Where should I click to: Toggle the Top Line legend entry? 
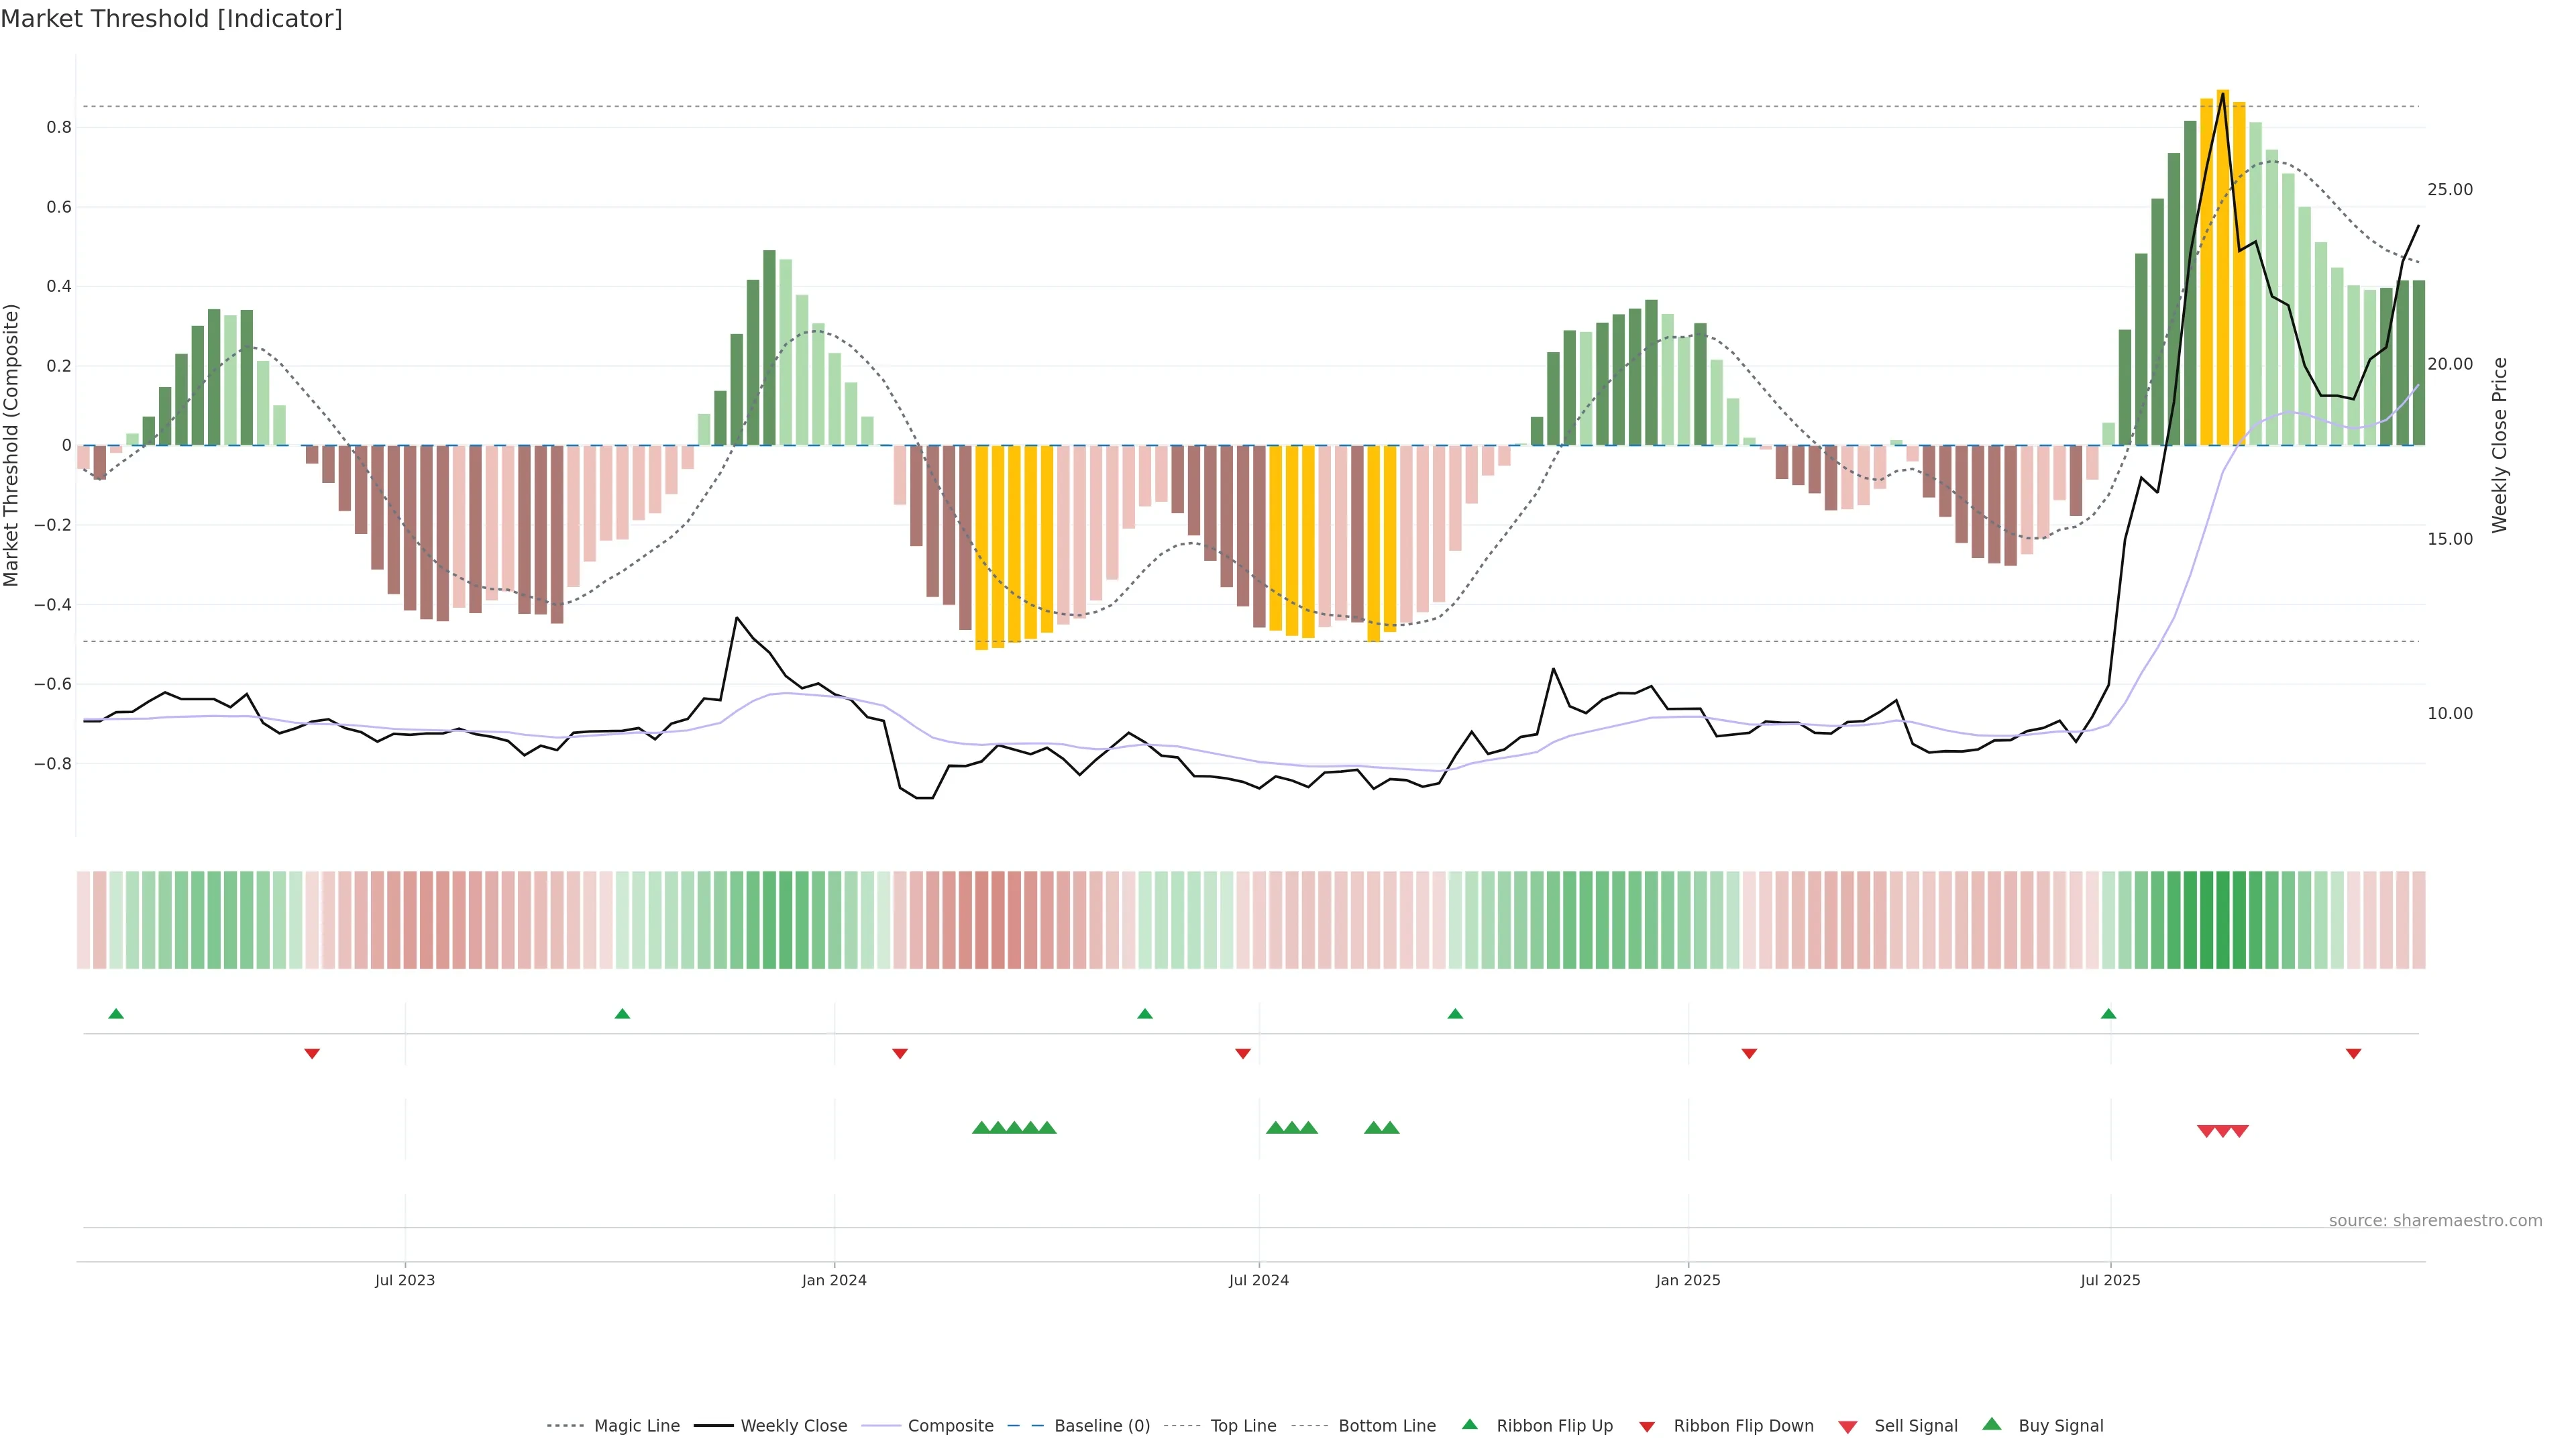click(x=1243, y=1426)
